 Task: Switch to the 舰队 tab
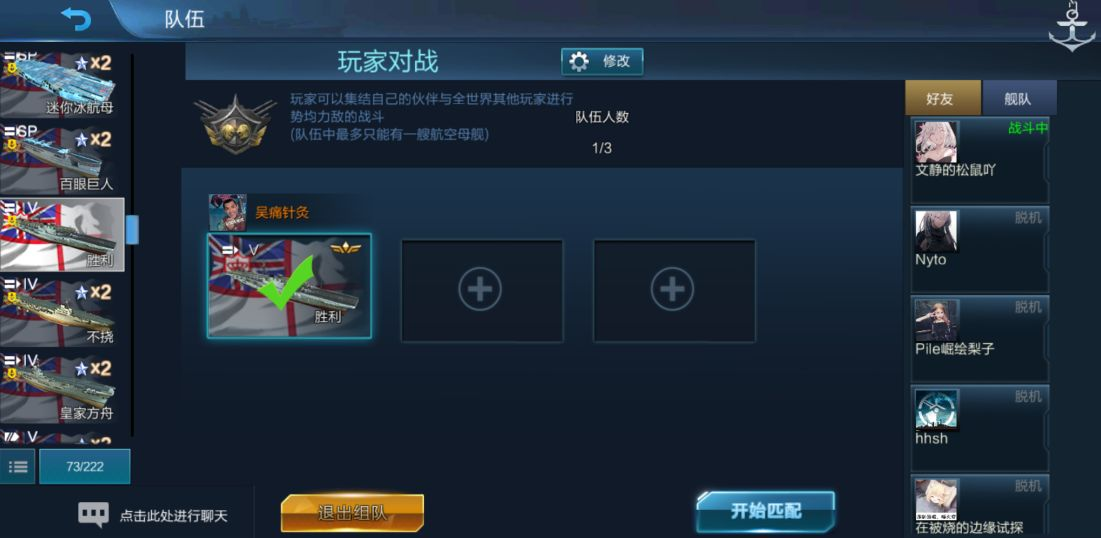click(1019, 99)
